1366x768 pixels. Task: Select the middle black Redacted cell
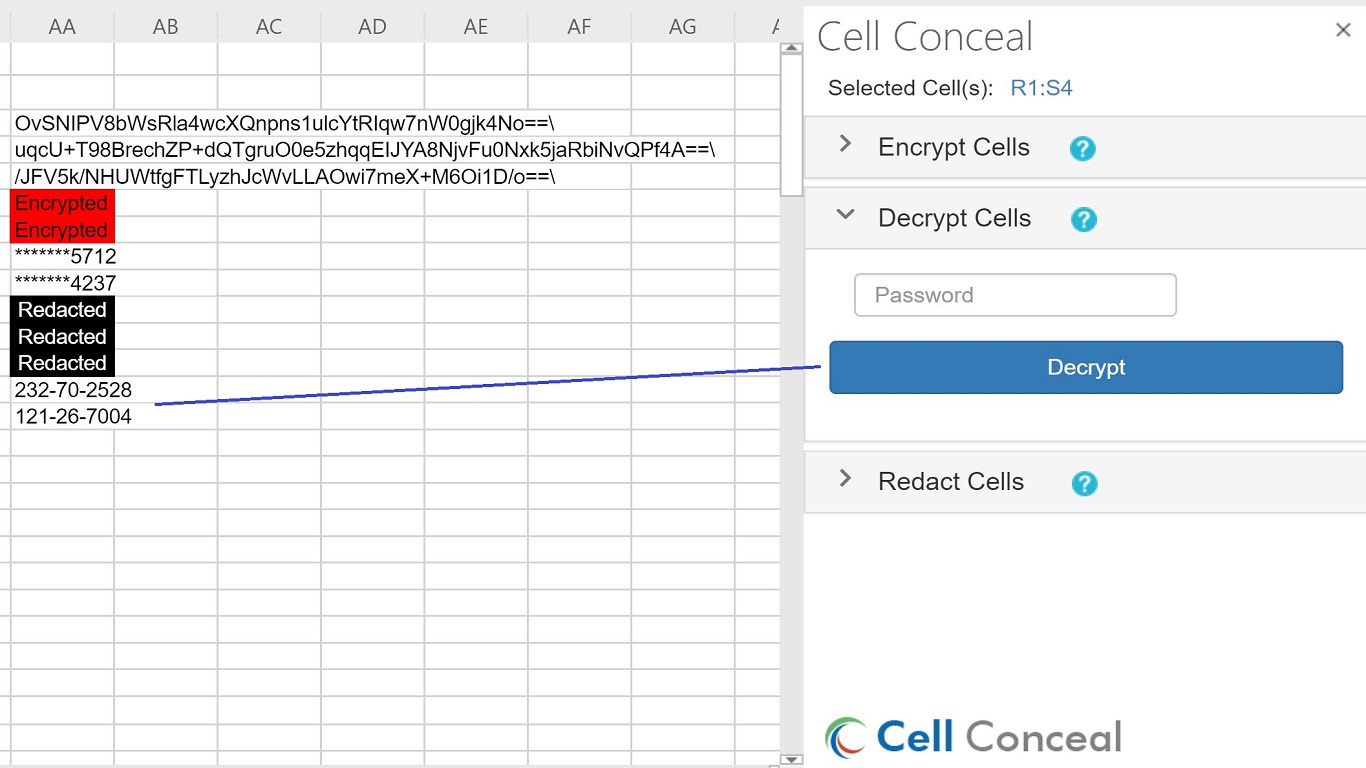tap(62, 336)
